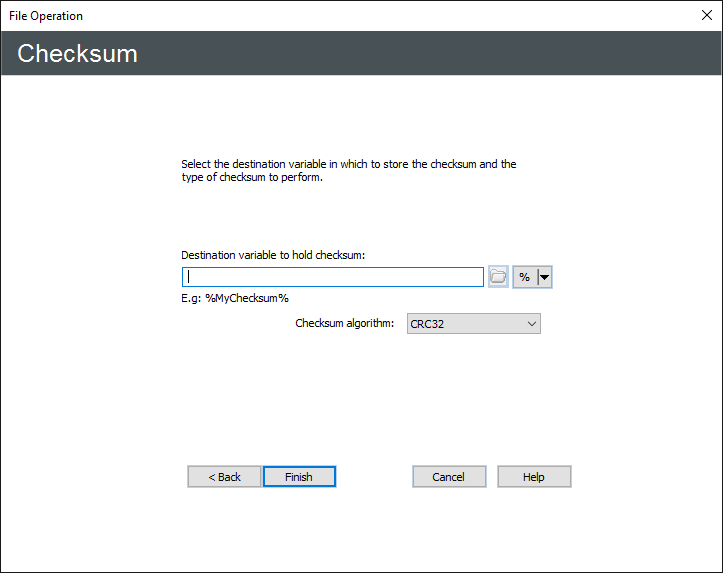Screen dimensions: 723x573
Task: Go back with the < Back button
Action: point(224,477)
